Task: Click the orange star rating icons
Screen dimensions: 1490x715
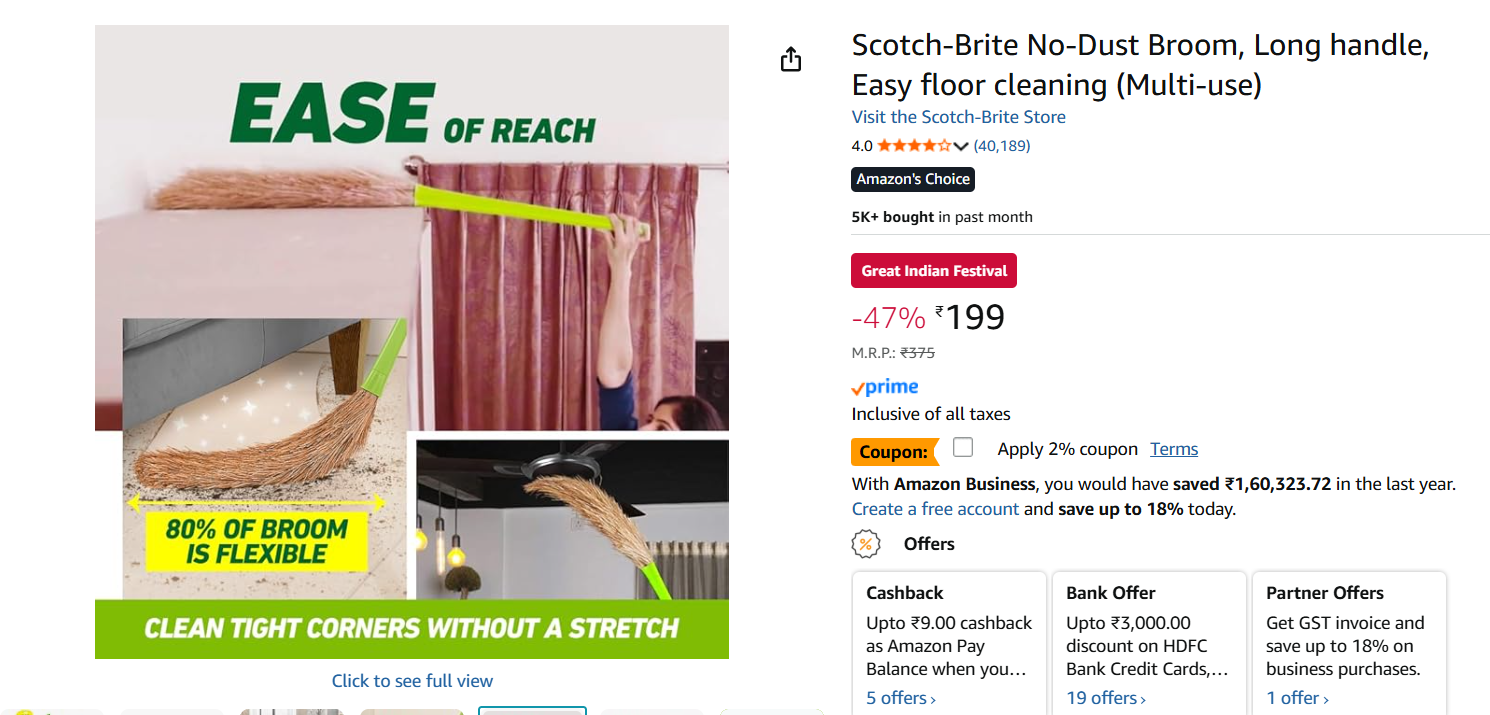Action: (x=913, y=146)
